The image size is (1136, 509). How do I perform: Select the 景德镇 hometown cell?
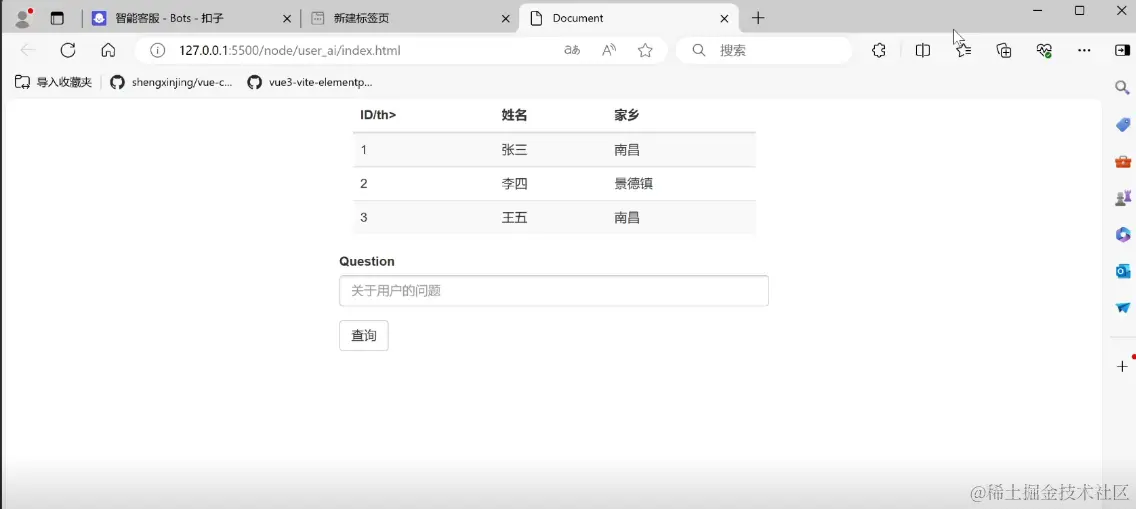pos(633,184)
